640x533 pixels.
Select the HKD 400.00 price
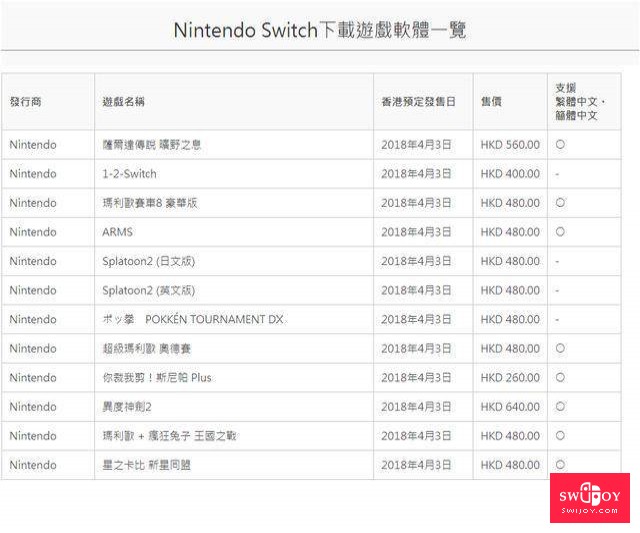[x=510, y=174]
